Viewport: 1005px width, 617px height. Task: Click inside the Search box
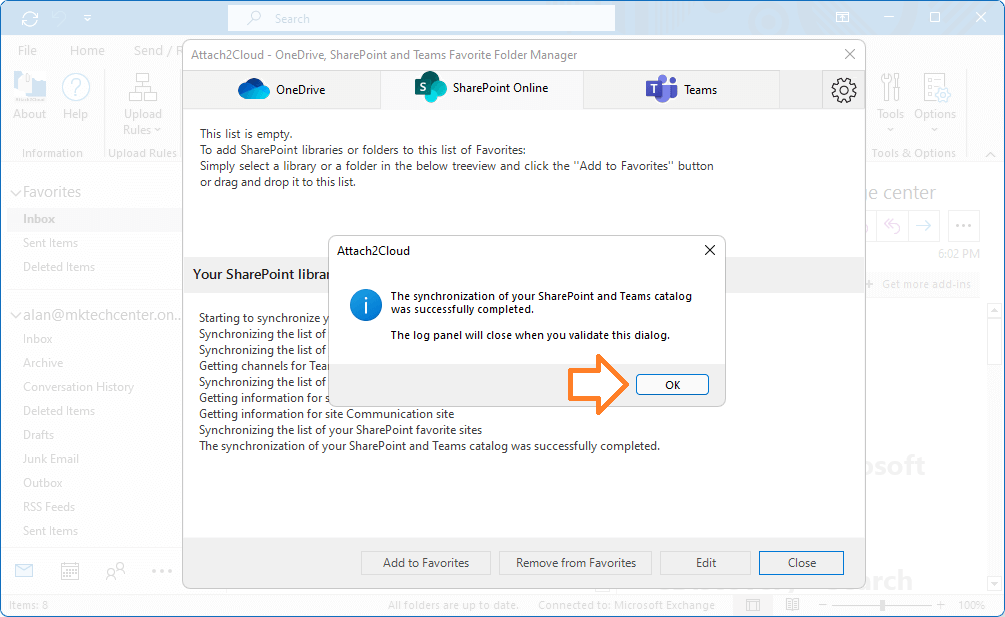[x=420, y=18]
